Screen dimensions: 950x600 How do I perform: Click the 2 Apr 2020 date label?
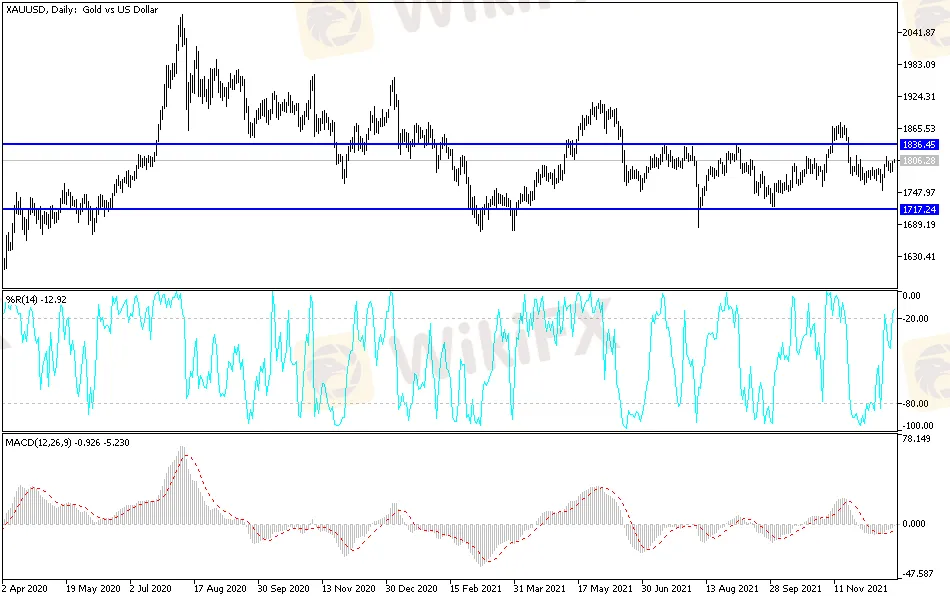click(25, 588)
